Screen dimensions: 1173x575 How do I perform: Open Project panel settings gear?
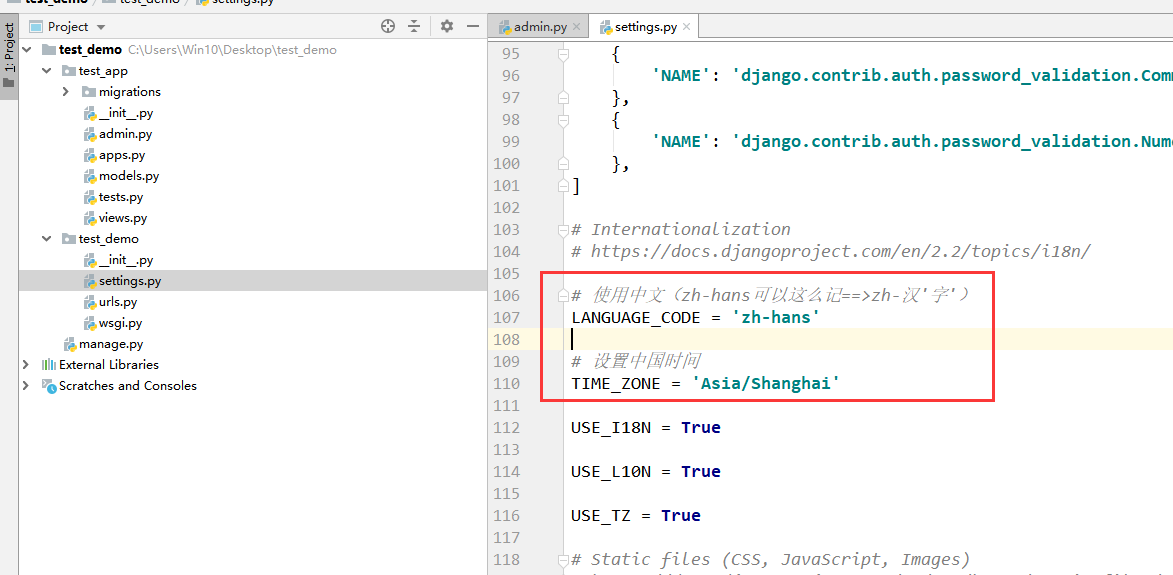(x=447, y=26)
